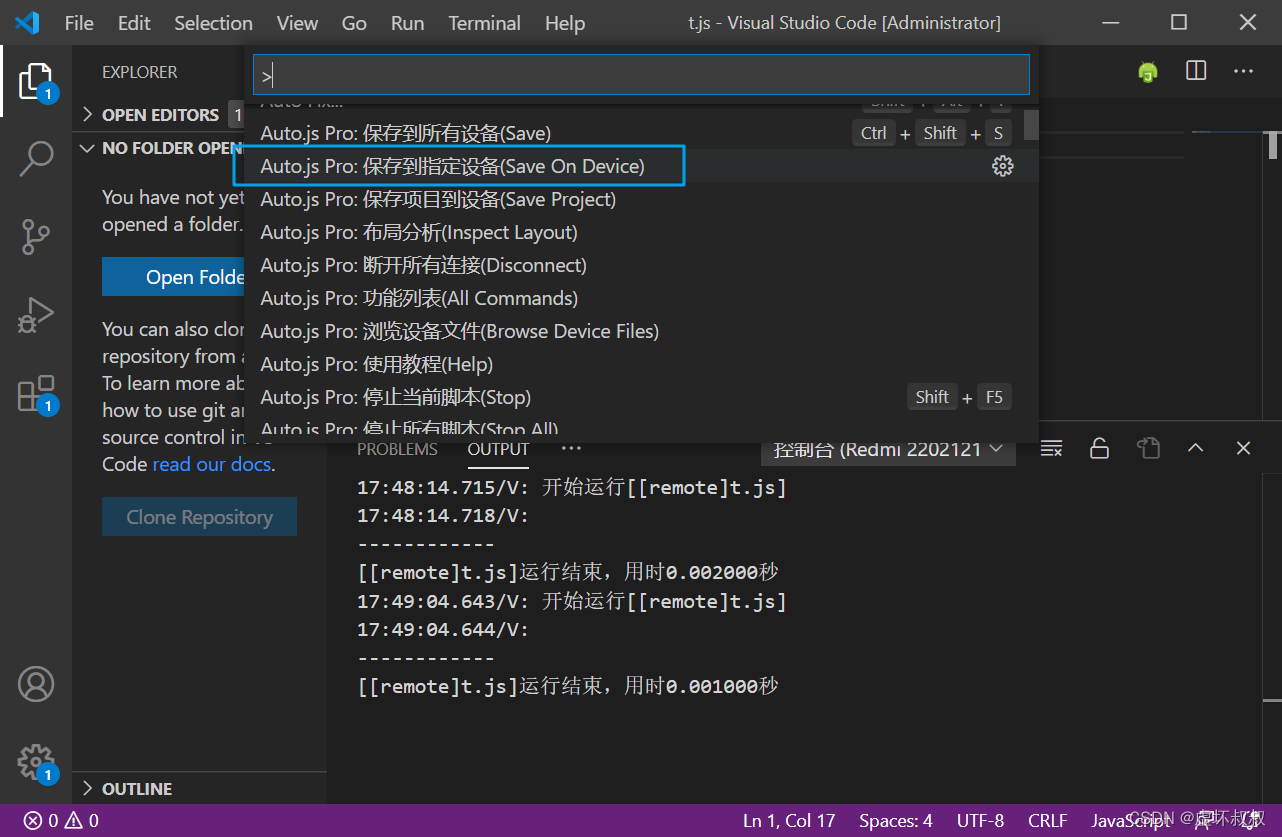Open the Selection menu
Screen dimensions: 1282x837
click(213, 23)
